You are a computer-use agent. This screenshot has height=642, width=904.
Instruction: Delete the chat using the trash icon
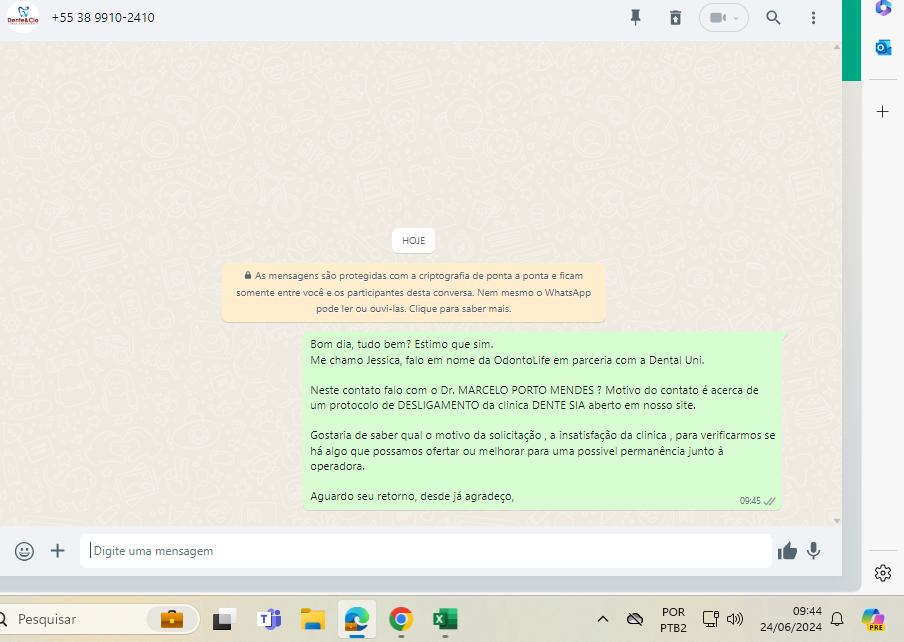click(x=675, y=18)
